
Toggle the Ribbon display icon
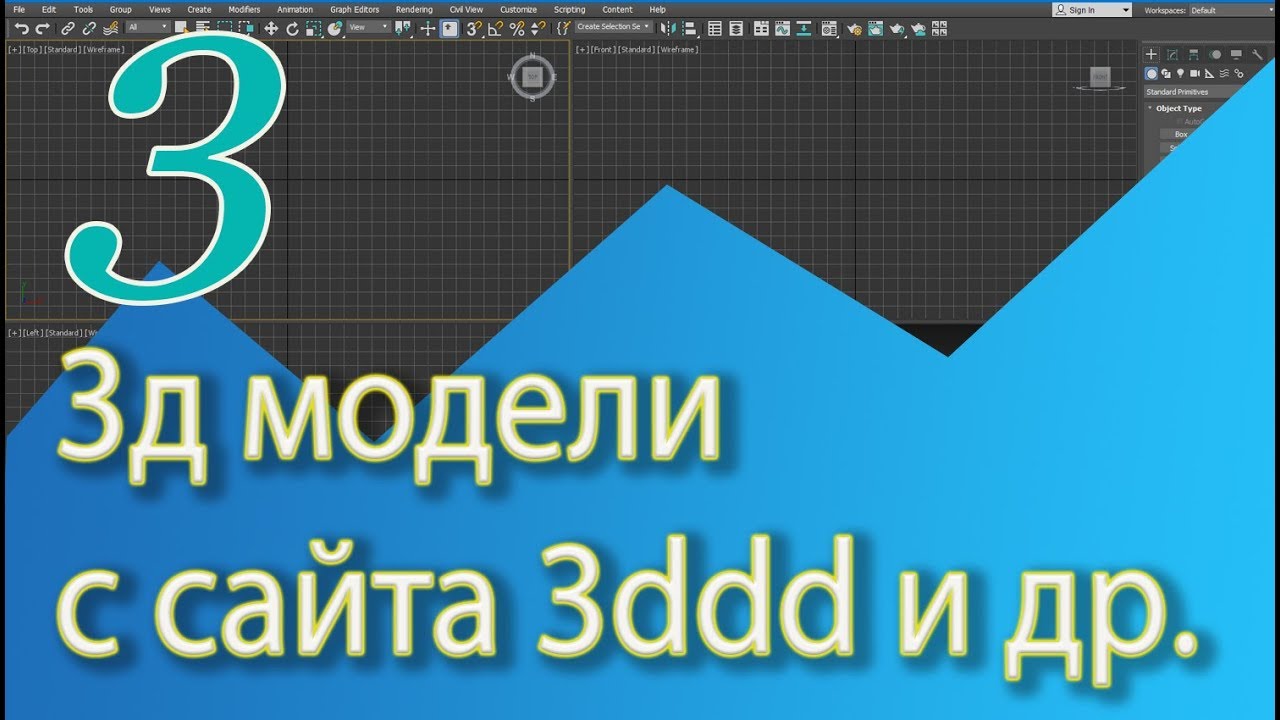click(761, 28)
